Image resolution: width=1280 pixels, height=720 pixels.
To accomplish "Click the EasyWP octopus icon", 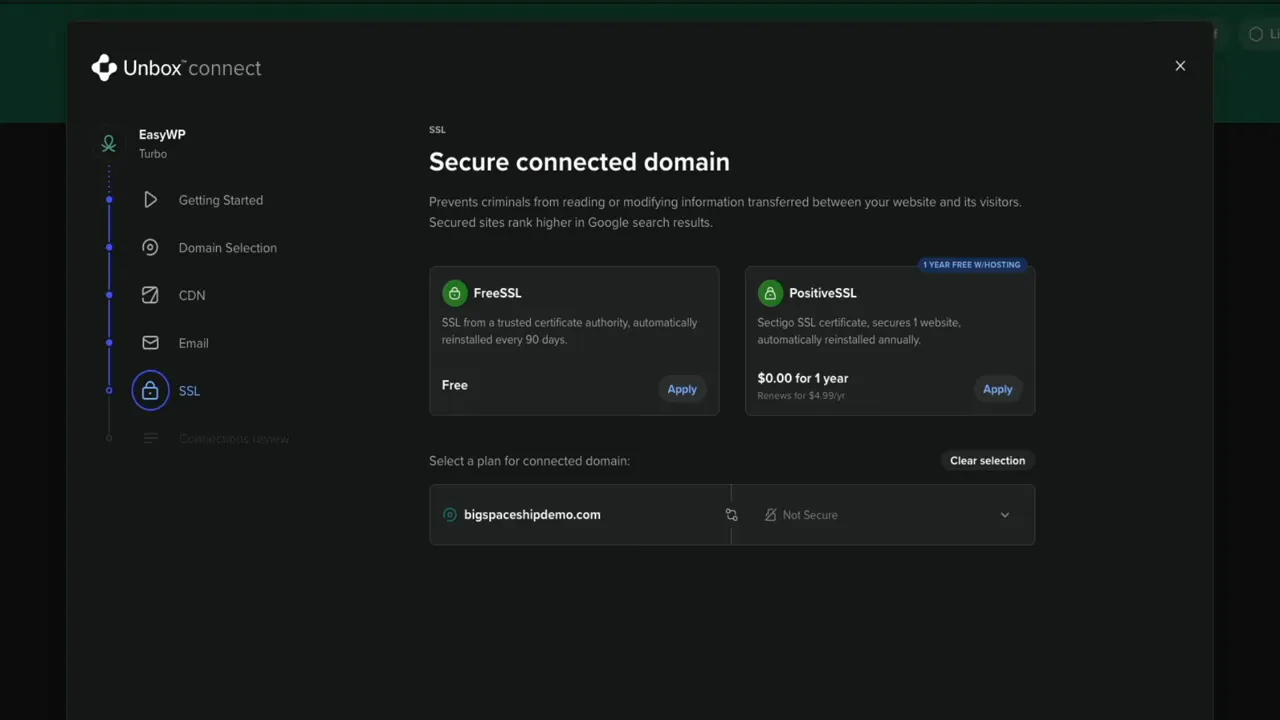I will 109,144.
